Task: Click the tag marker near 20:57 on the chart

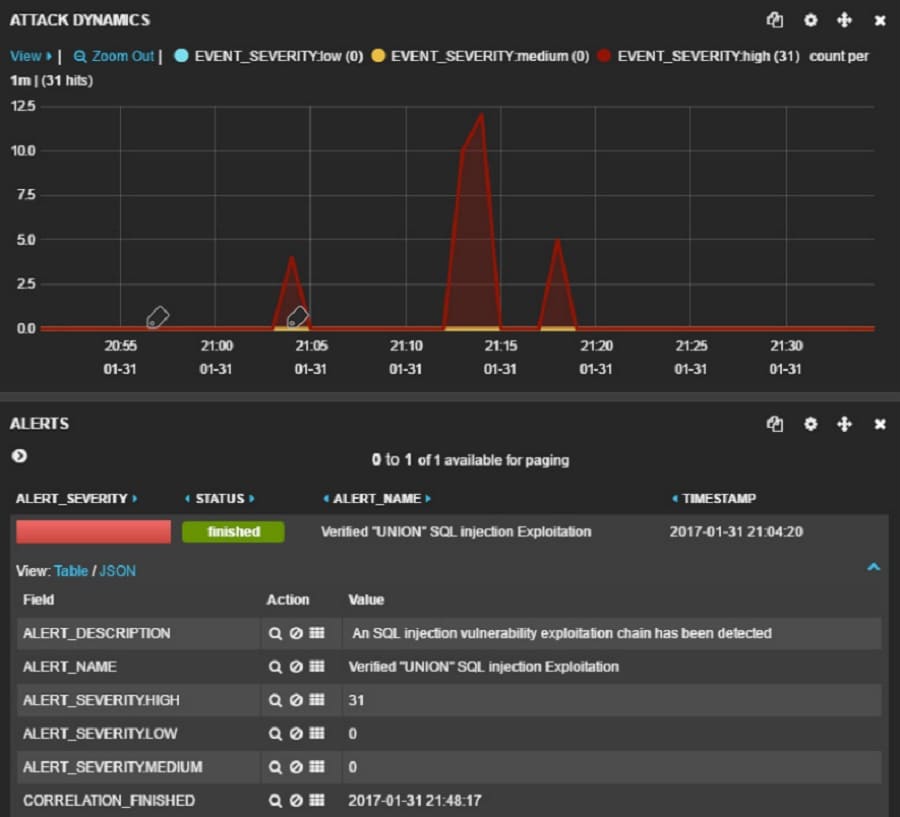Action: coord(157,317)
